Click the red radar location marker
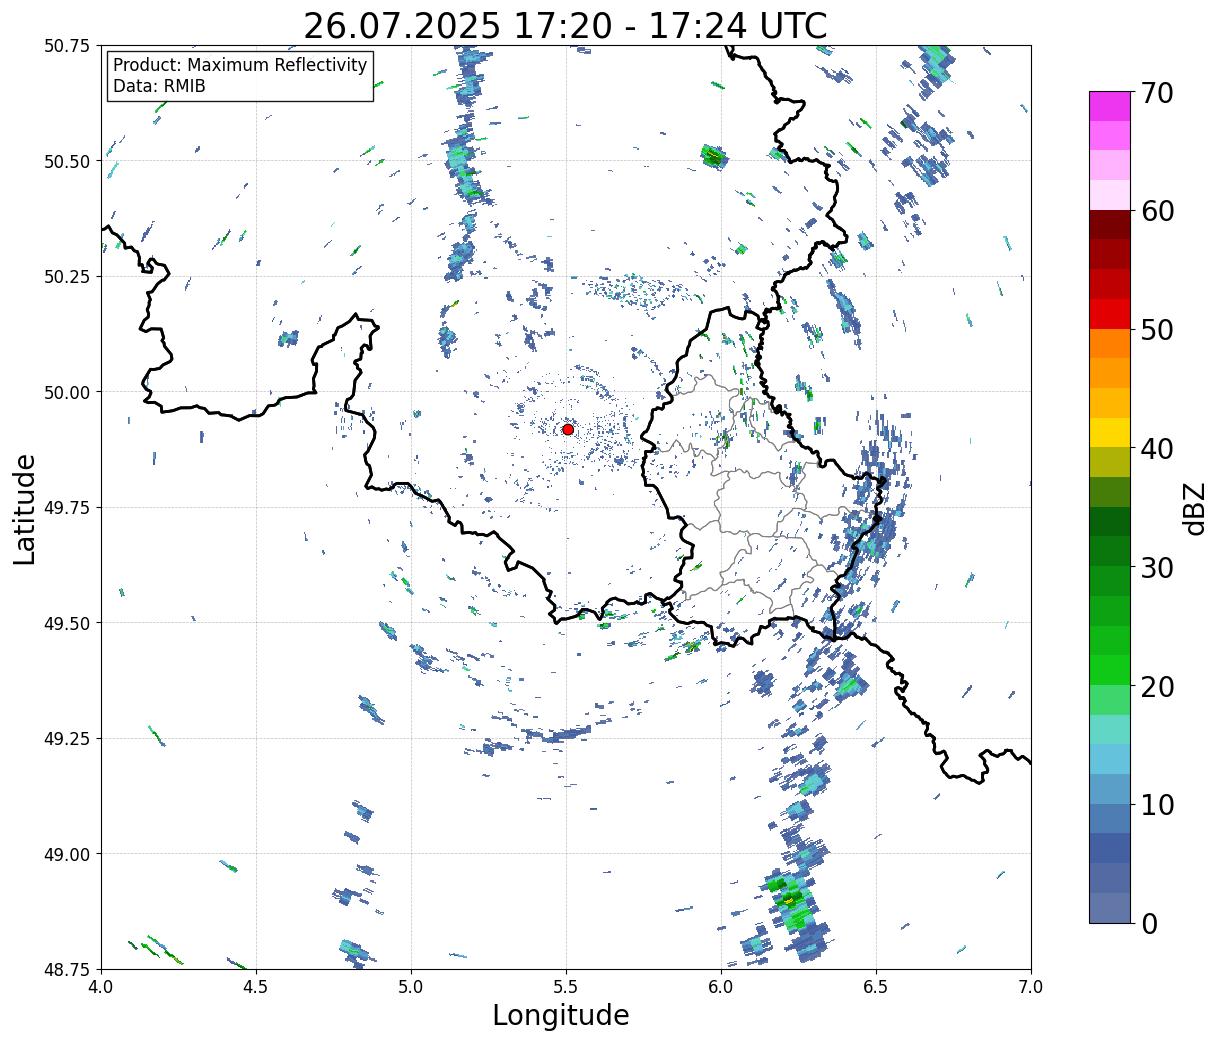The image size is (1219, 1040). coord(567,429)
